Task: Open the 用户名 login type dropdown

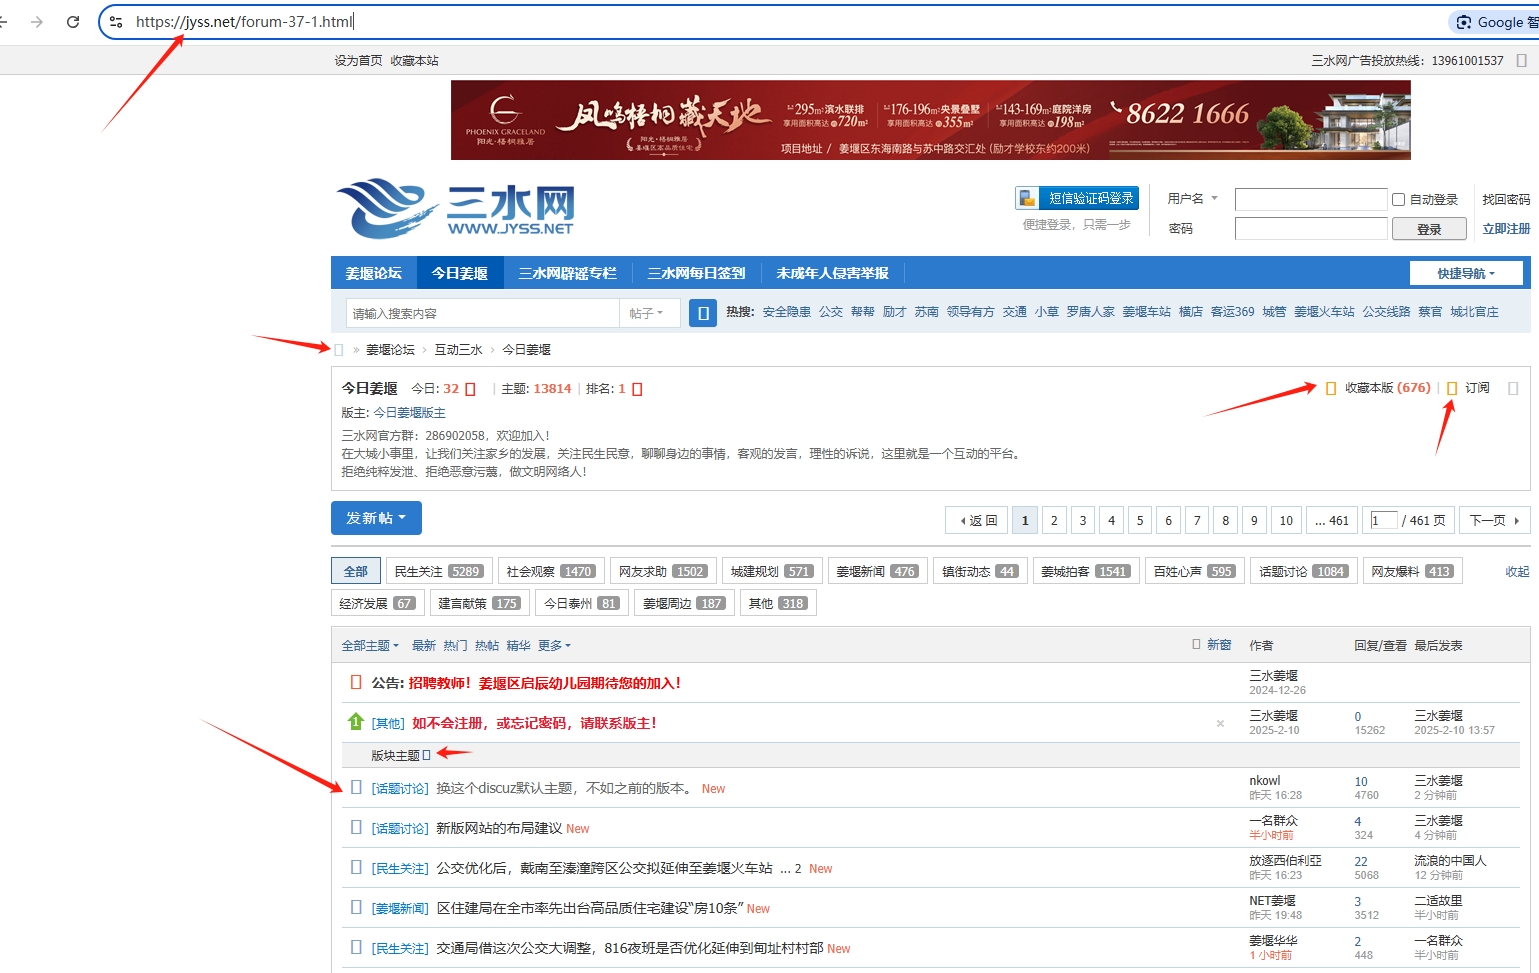Action: (1193, 198)
